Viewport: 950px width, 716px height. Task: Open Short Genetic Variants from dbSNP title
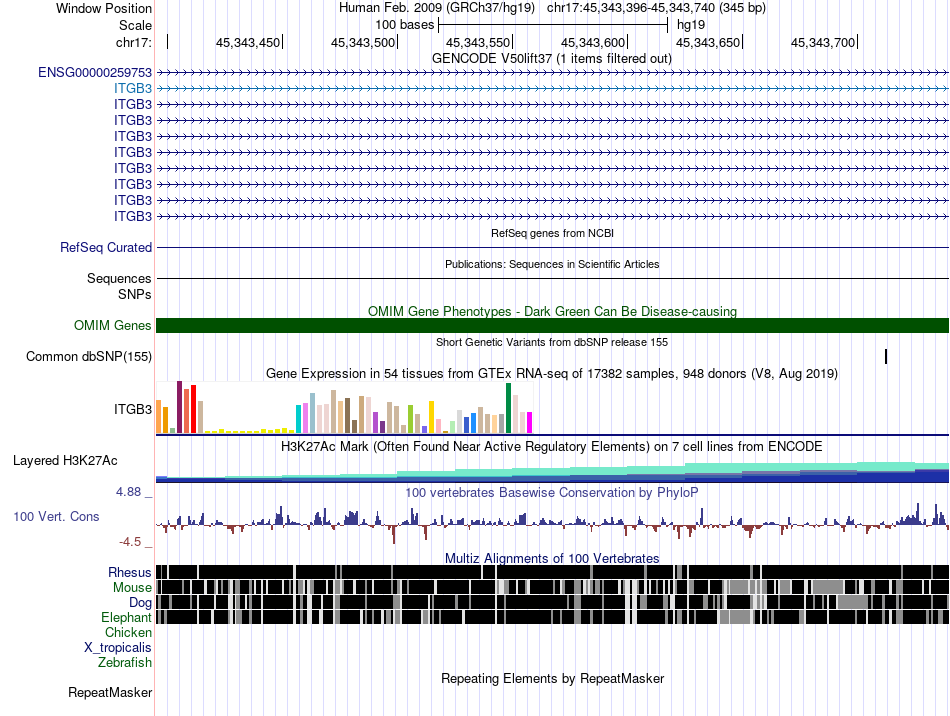pos(552,342)
